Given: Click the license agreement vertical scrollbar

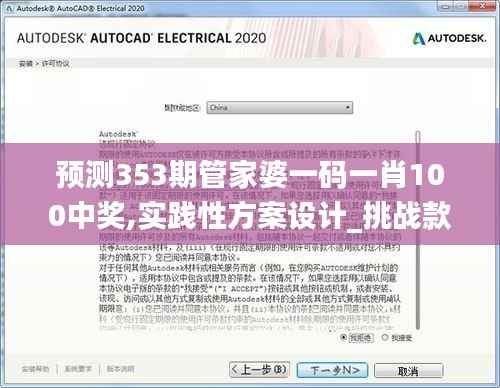Looking at the screenshot, I should click(418, 230).
